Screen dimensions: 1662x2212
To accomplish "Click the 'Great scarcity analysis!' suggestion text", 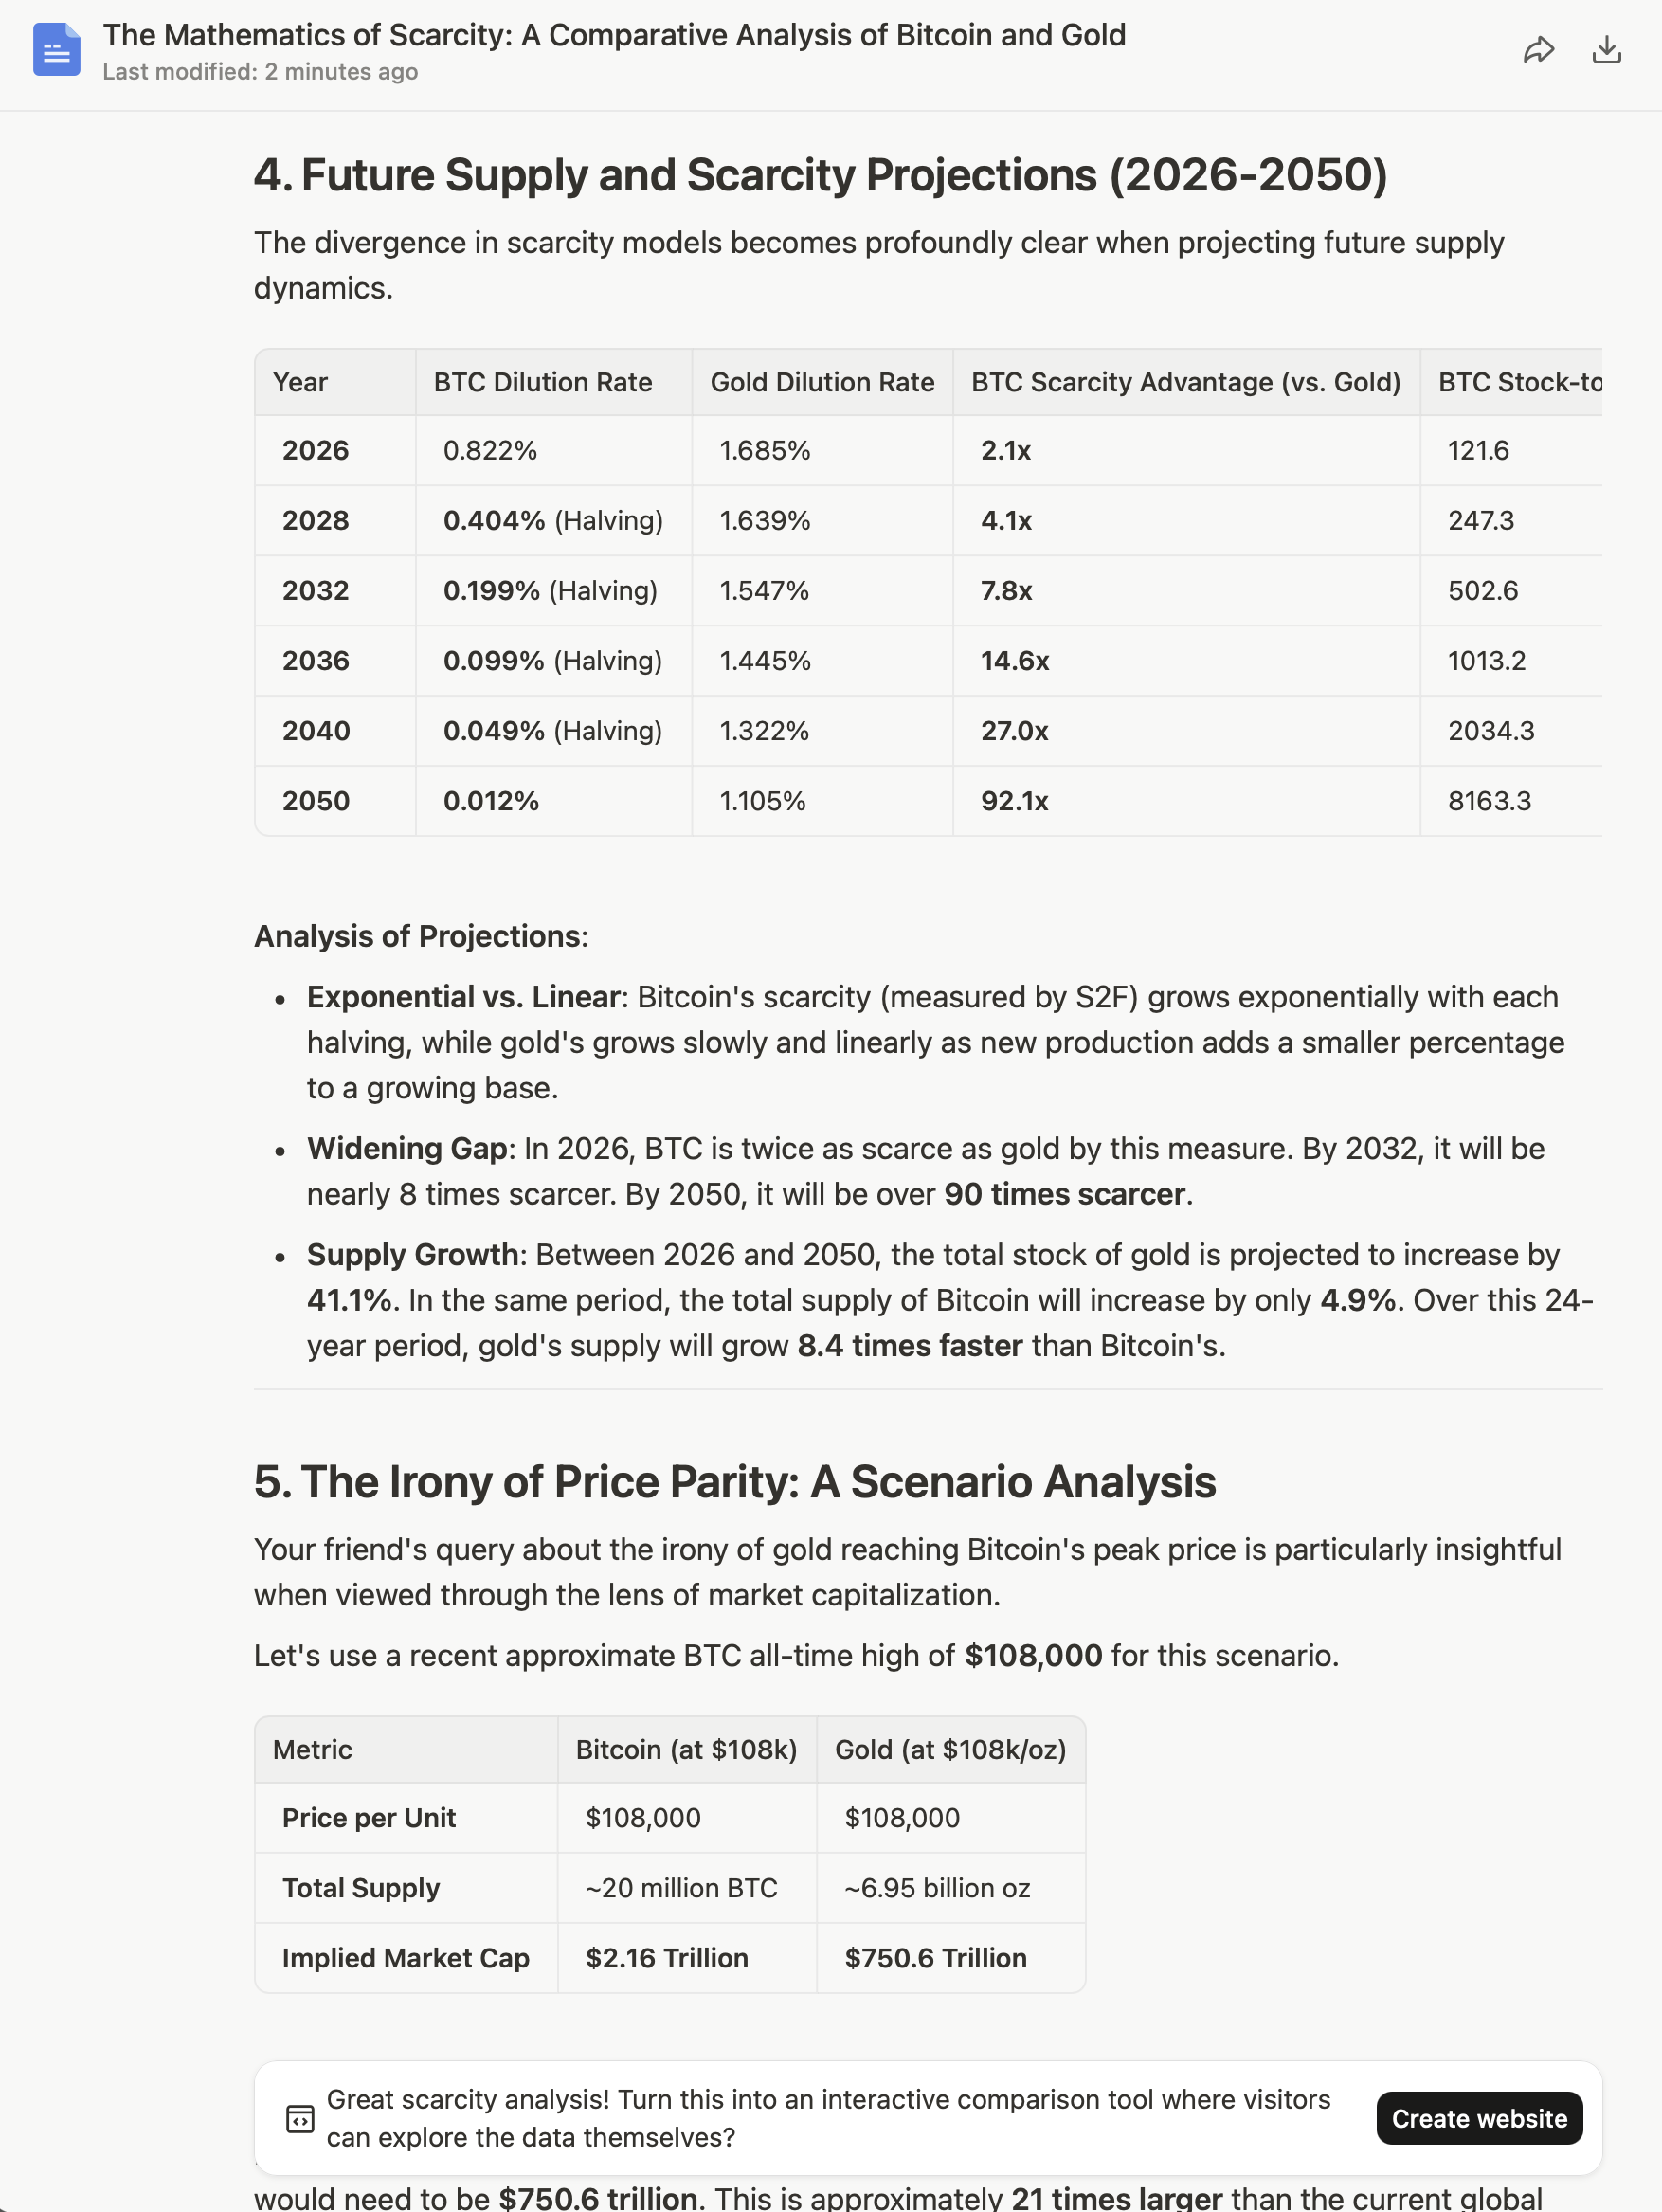I will pyautogui.click(x=828, y=2118).
